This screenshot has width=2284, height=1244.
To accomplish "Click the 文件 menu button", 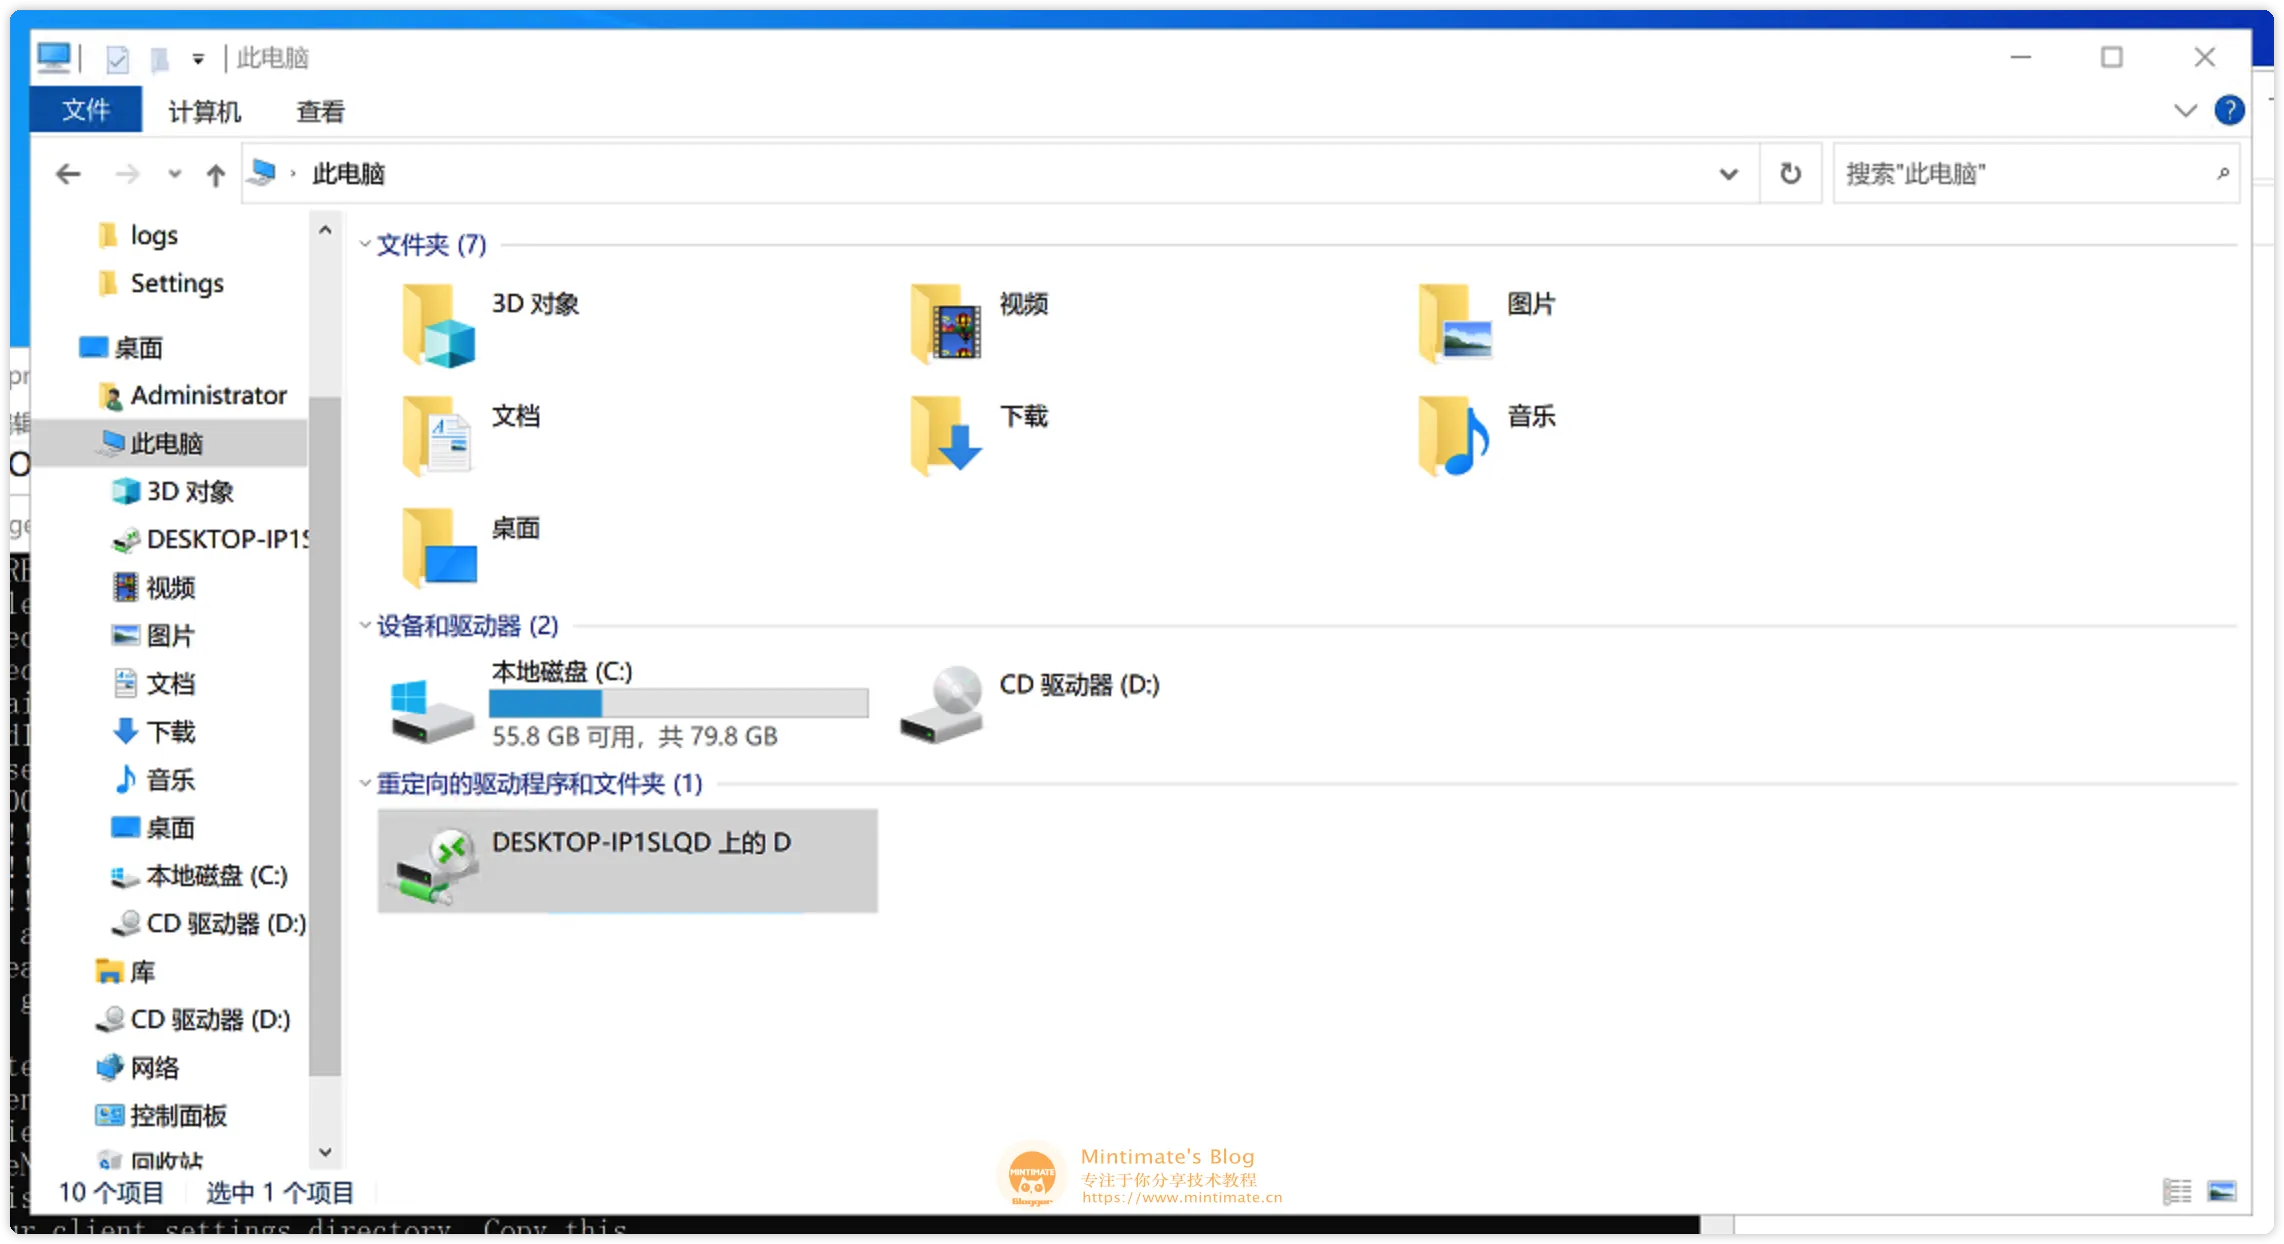I will pos(86,110).
